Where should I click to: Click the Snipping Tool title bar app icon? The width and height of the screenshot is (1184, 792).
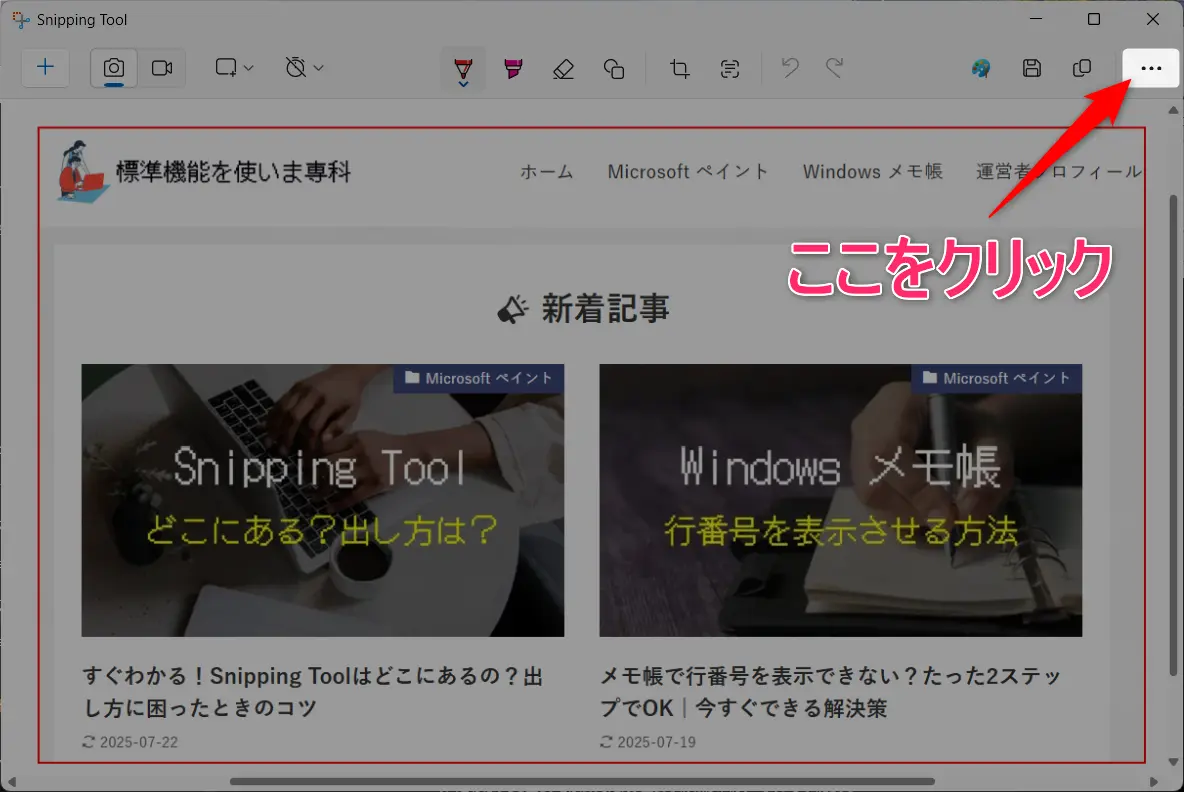[20, 20]
